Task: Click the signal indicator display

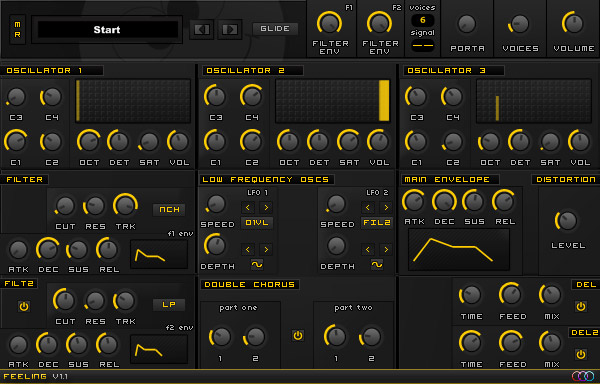Action: tap(422, 46)
